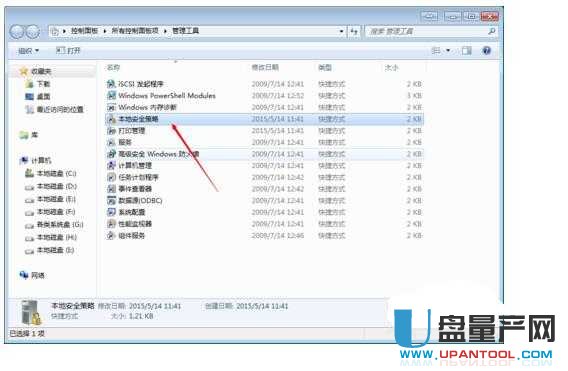Select the 性能监视器 icon
The image size is (568, 371).
[x=111, y=224]
